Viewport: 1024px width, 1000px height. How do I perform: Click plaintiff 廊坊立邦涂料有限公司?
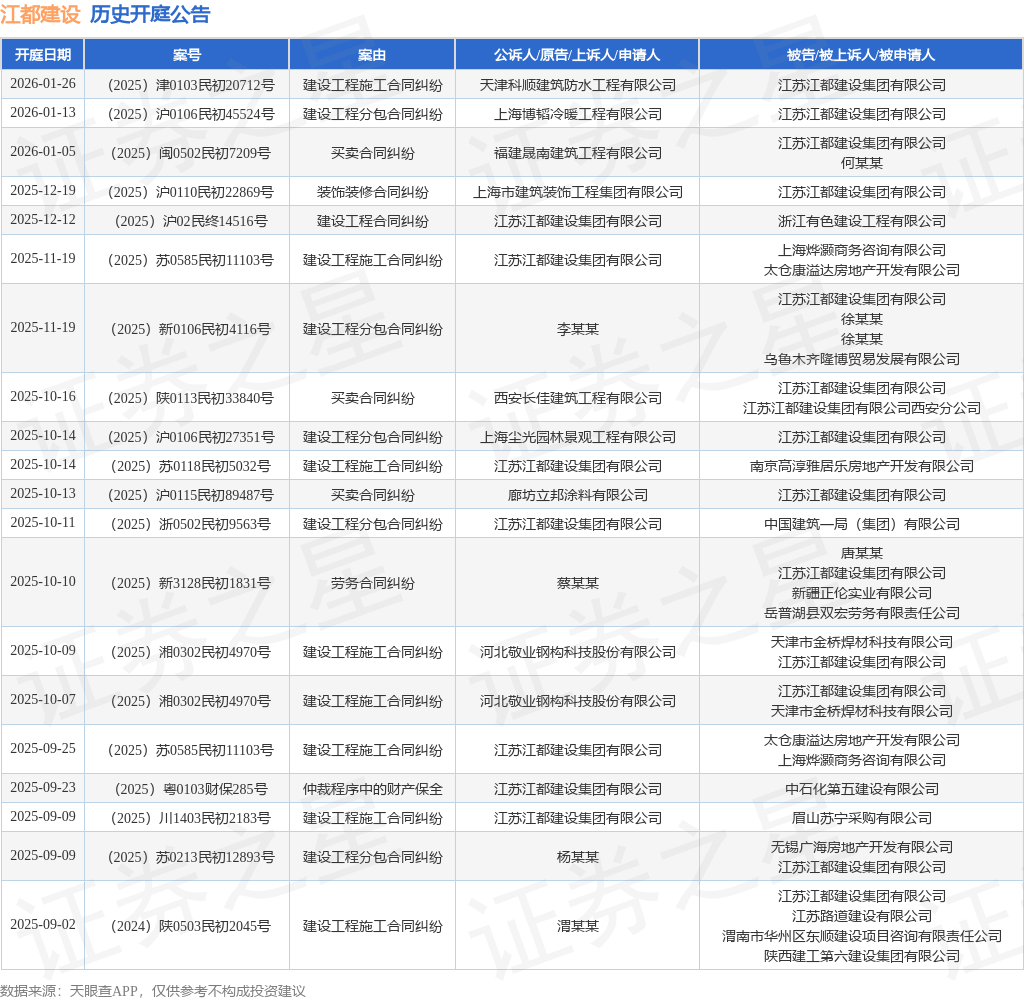(577, 495)
